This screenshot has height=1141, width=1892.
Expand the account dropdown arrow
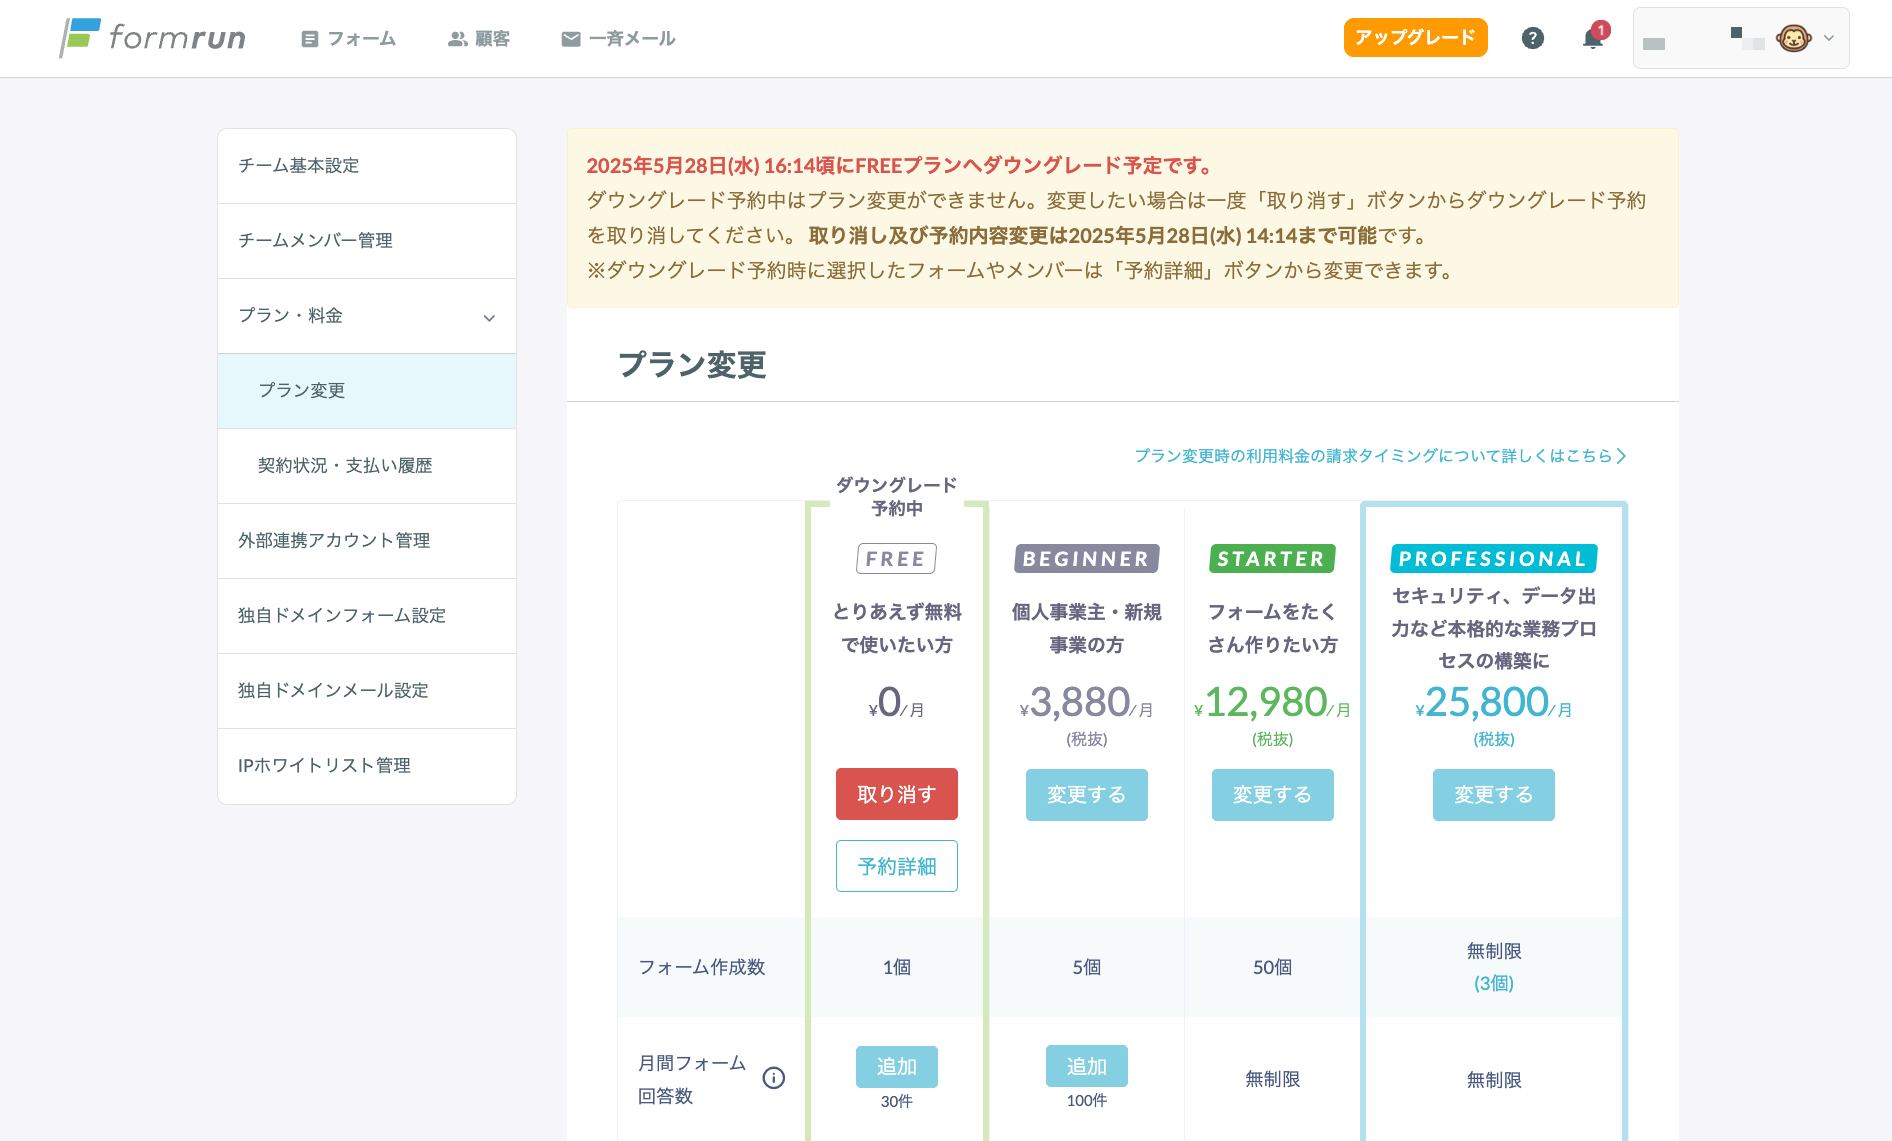pos(1829,38)
